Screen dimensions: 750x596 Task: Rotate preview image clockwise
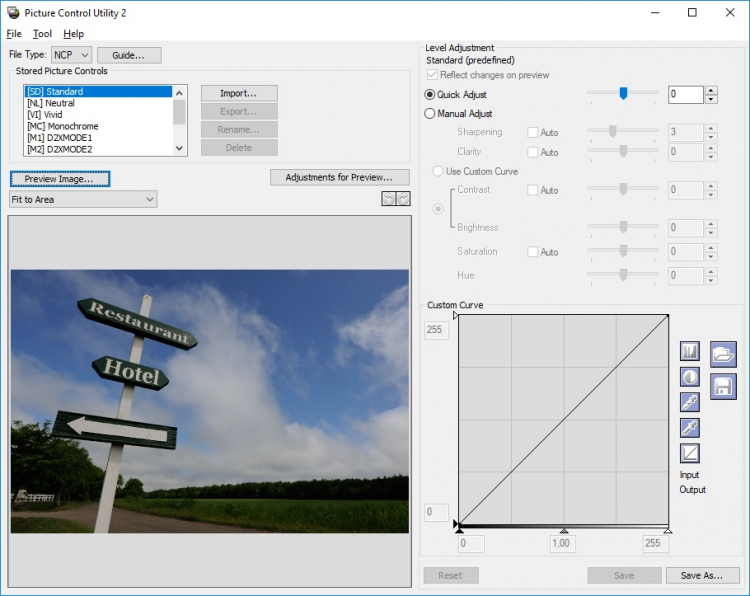pyautogui.click(x=403, y=199)
